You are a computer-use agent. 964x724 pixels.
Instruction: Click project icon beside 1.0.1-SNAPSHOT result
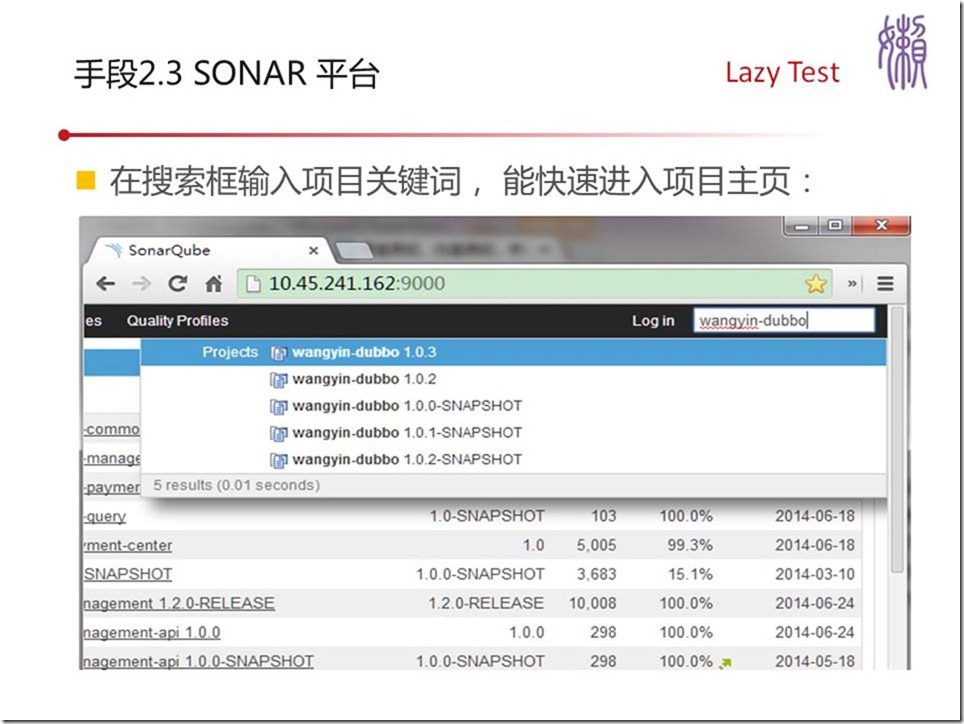click(x=279, y=433)
